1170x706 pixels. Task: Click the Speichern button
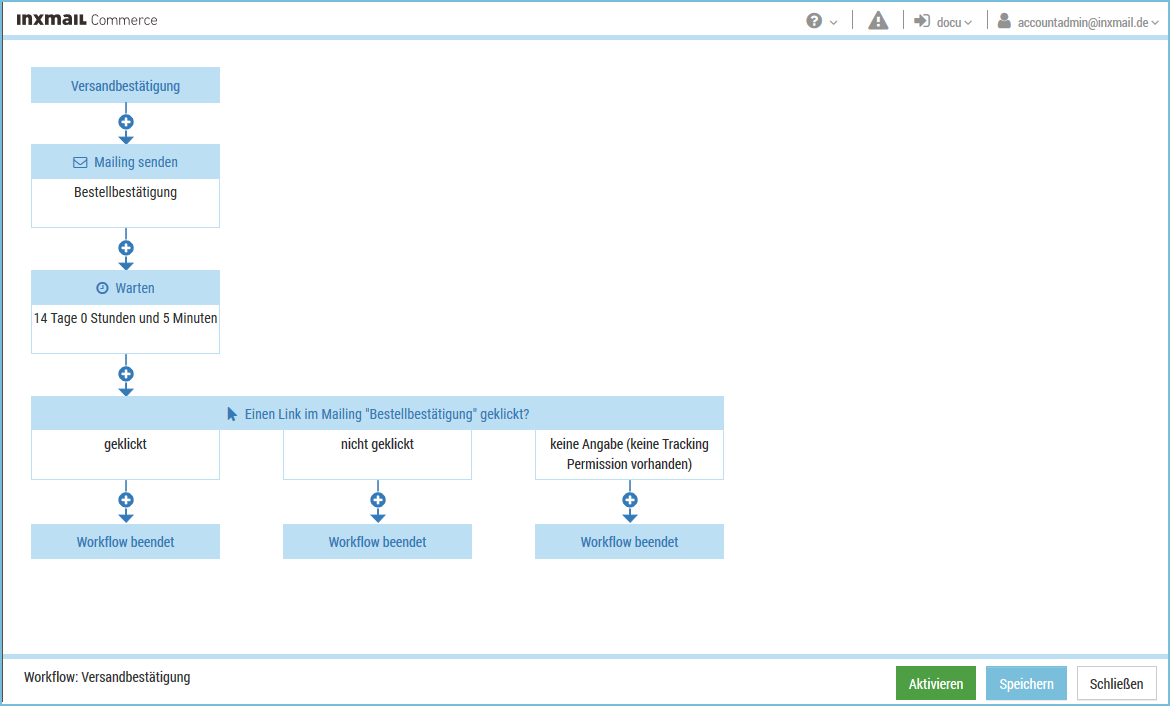click(x=1027, y=684)
